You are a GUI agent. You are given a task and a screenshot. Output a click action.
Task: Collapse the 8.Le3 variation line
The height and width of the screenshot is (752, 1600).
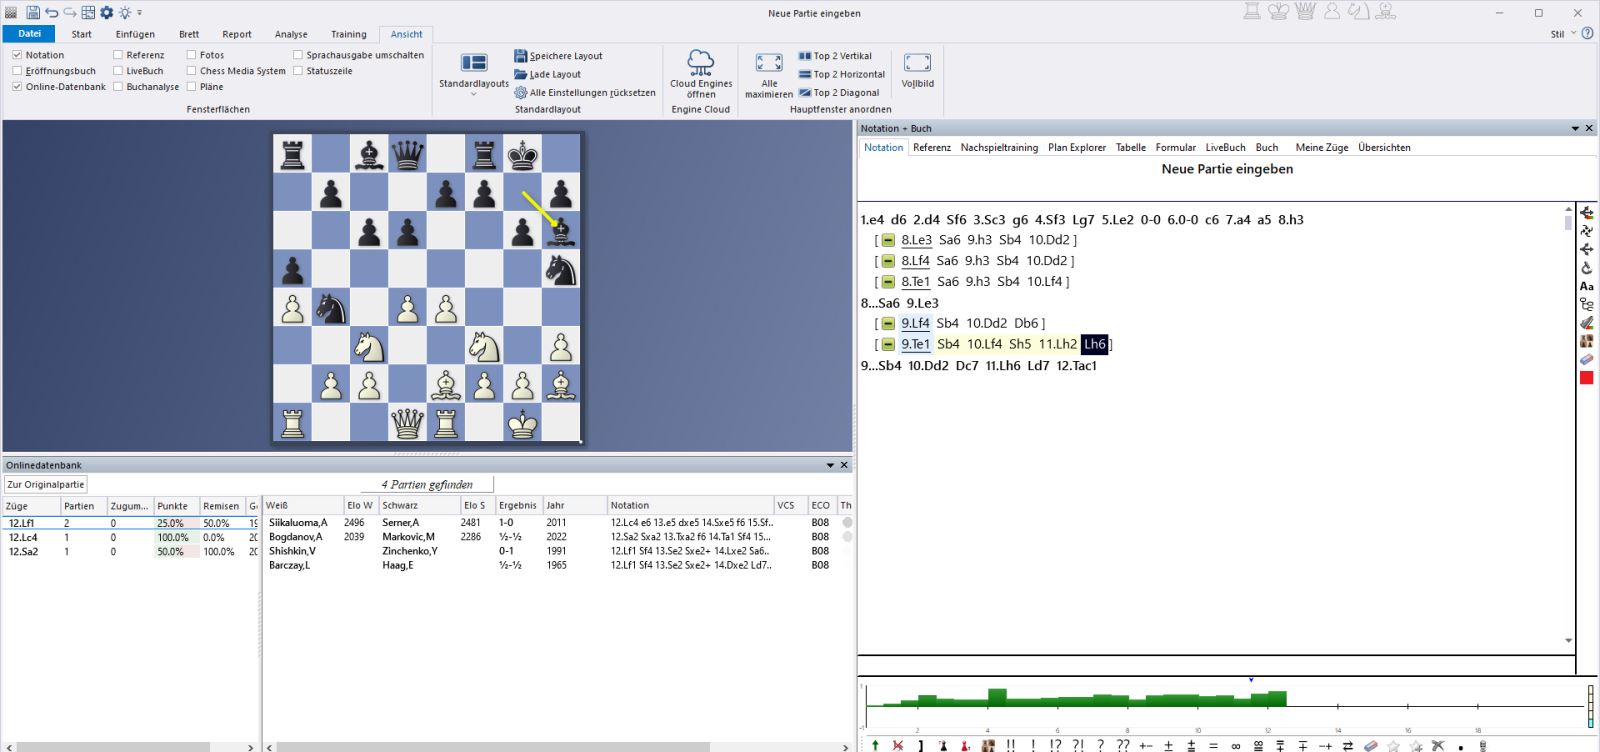(888, 240)
